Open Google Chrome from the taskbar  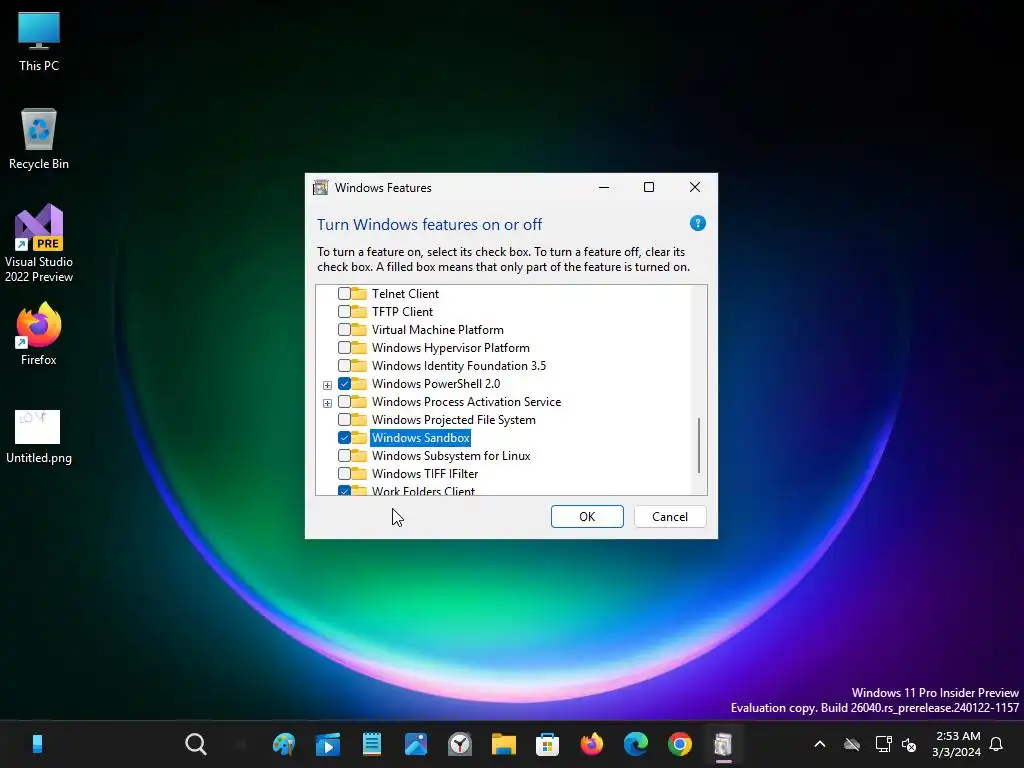[679, 744]
